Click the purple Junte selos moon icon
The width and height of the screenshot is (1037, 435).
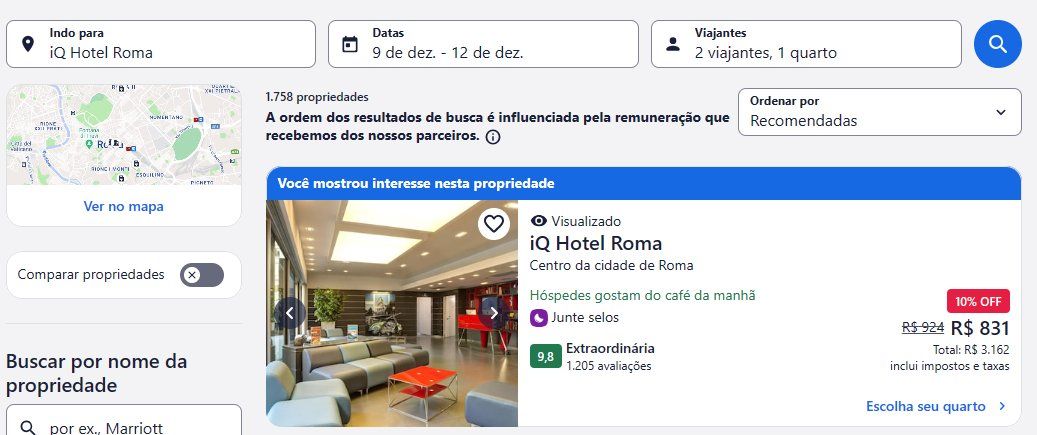(x=538, y=318)
